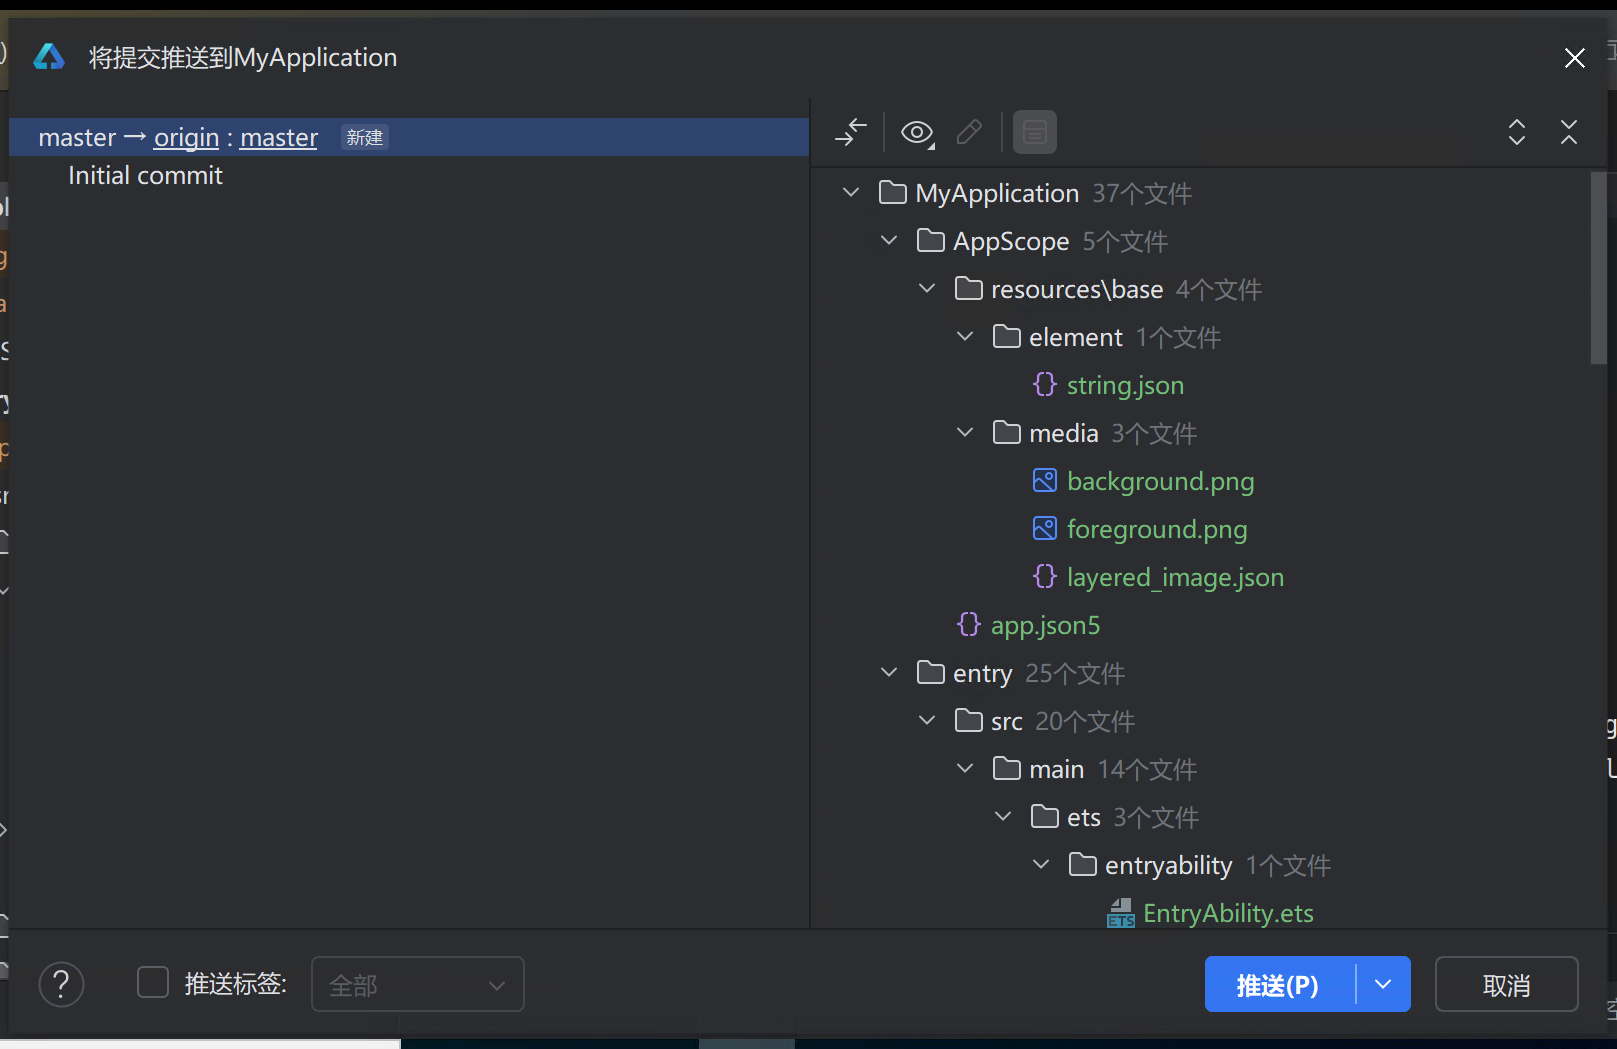The height and width of the screenshot is (1049, 1617).
Task: Collapse the AppScope node chevron
Action: tap(889, 240)
